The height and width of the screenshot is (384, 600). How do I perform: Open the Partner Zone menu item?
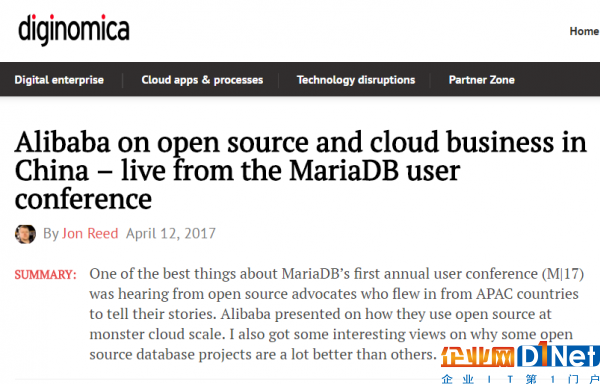click(x=481, y=80)
